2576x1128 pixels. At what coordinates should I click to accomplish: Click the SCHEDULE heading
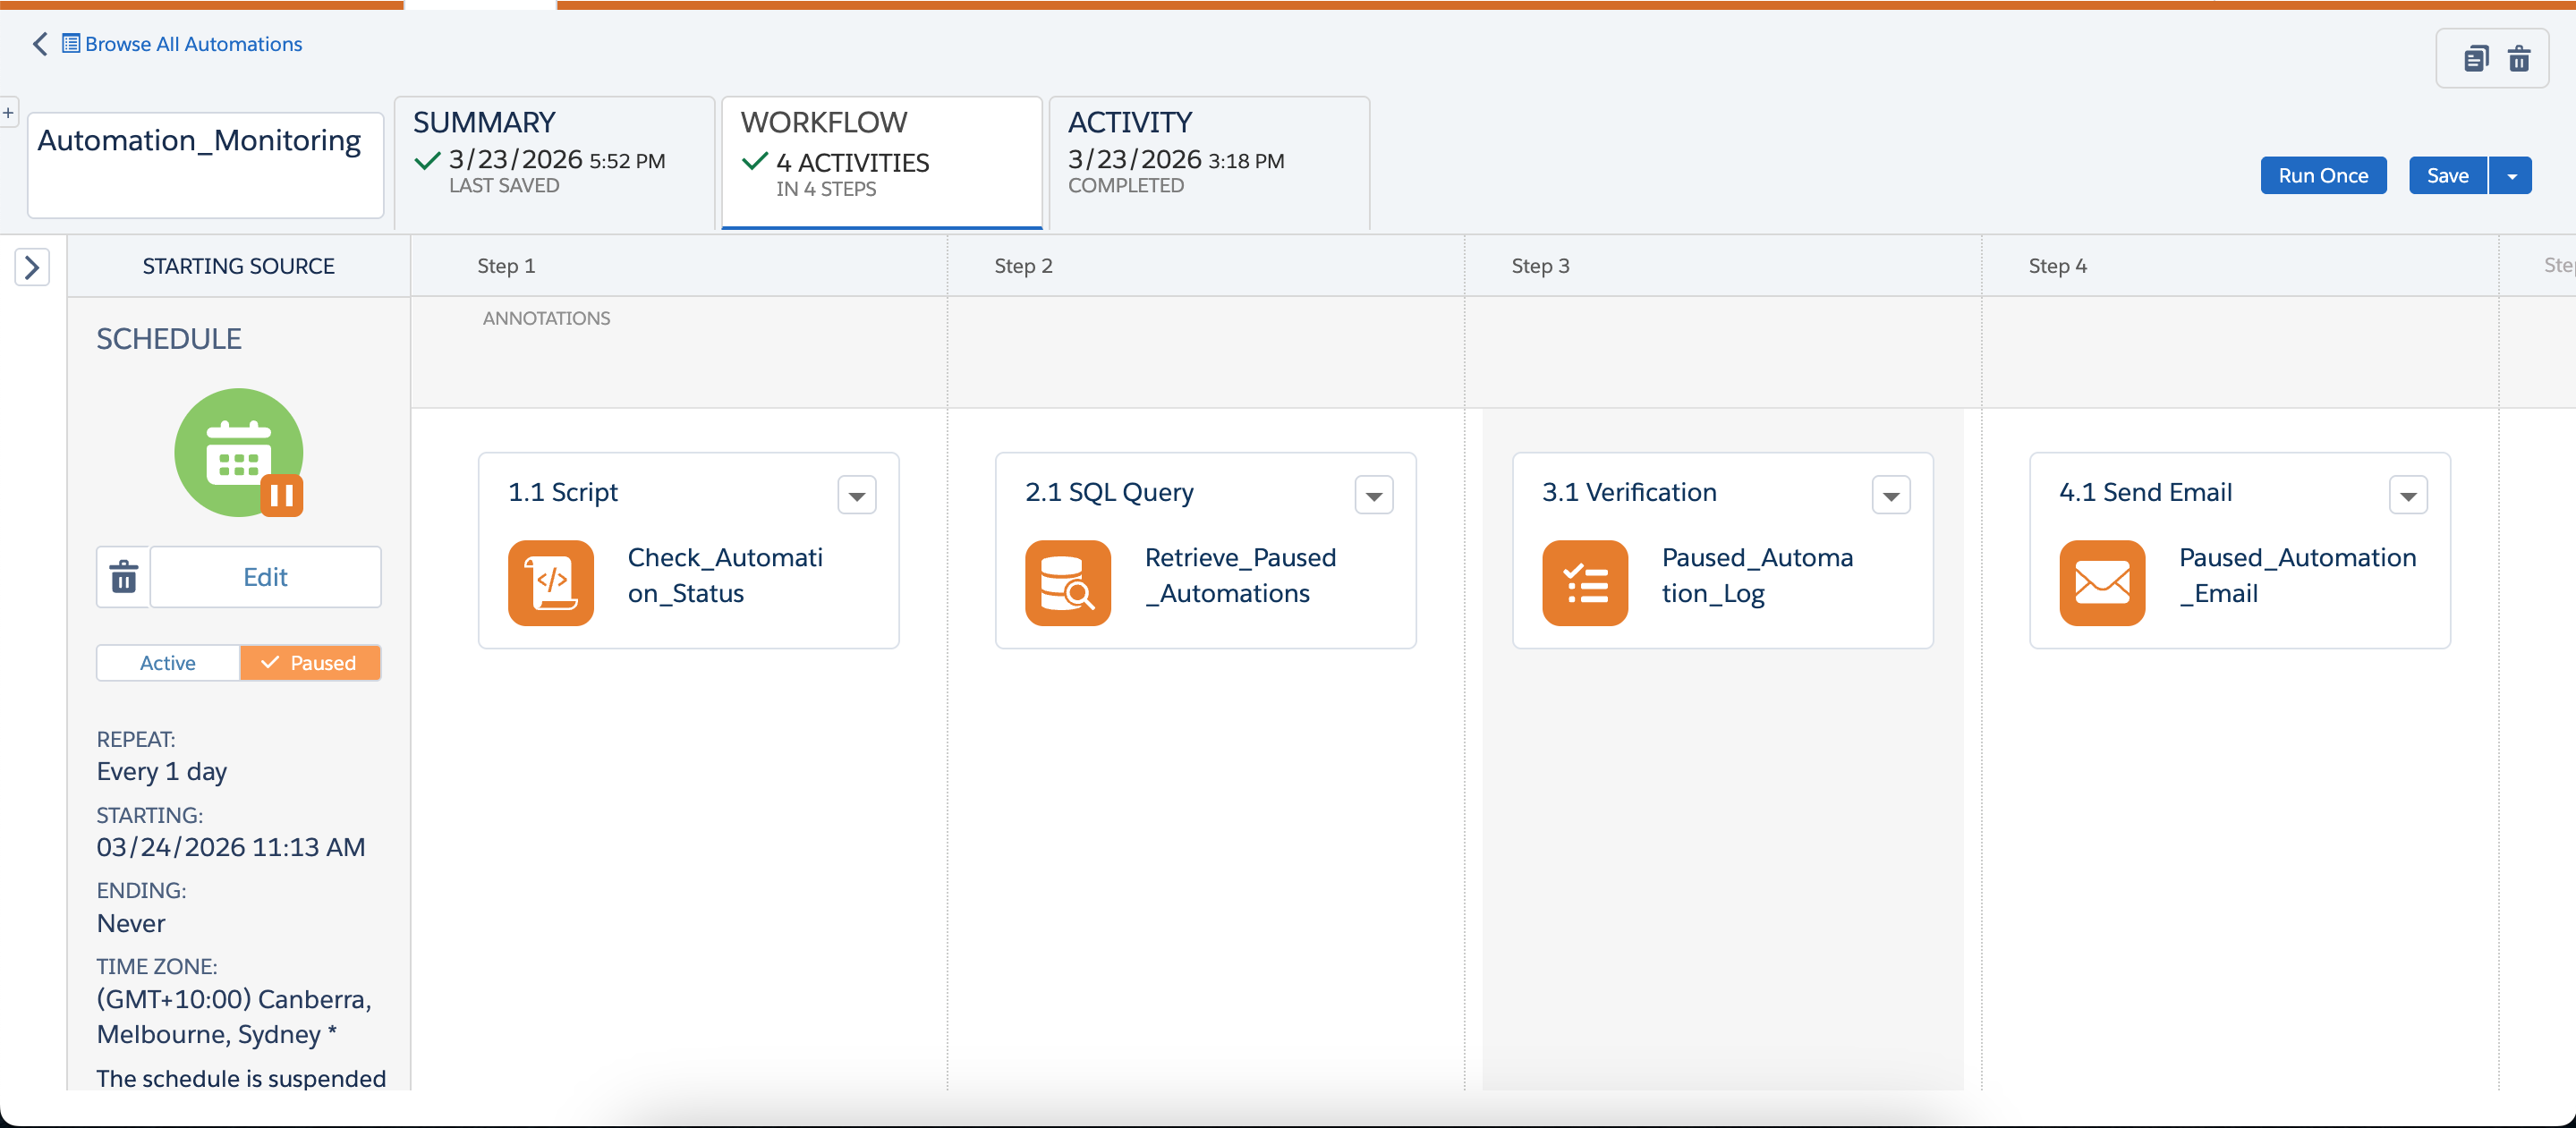(x=169, y=339)
